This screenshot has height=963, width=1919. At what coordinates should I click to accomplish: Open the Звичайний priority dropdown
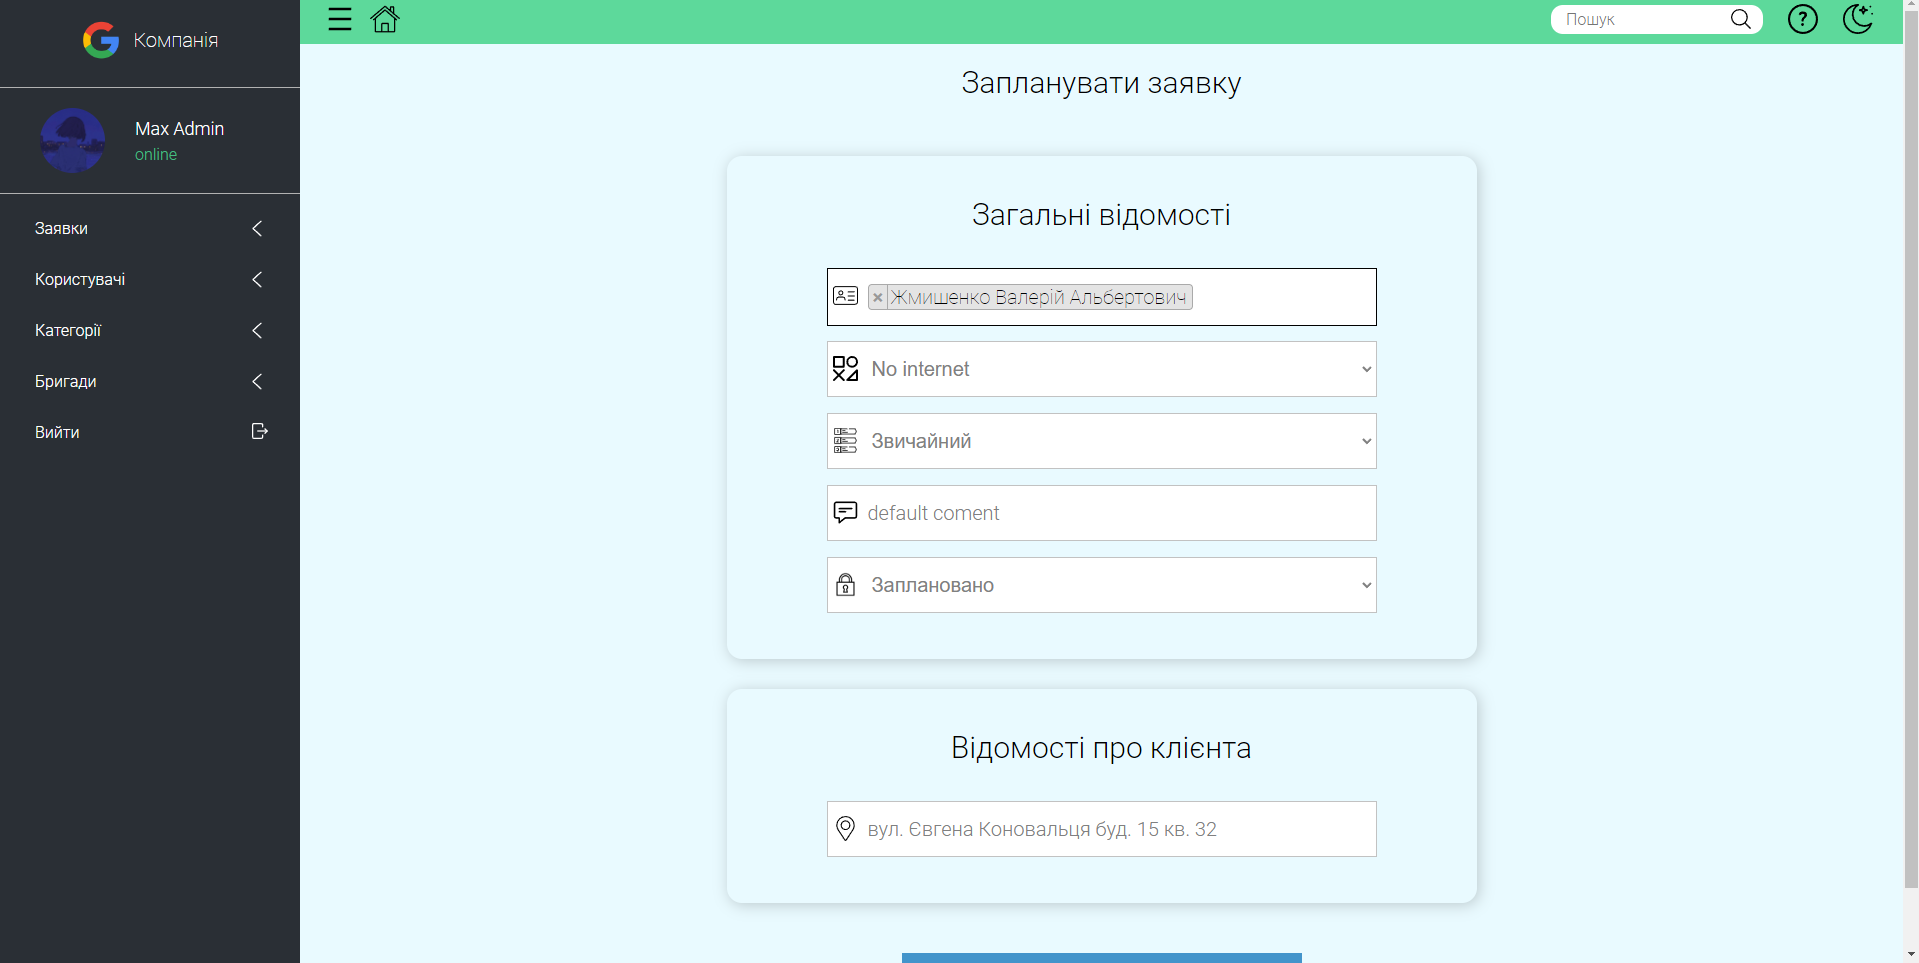click(x=1100, y=441)
